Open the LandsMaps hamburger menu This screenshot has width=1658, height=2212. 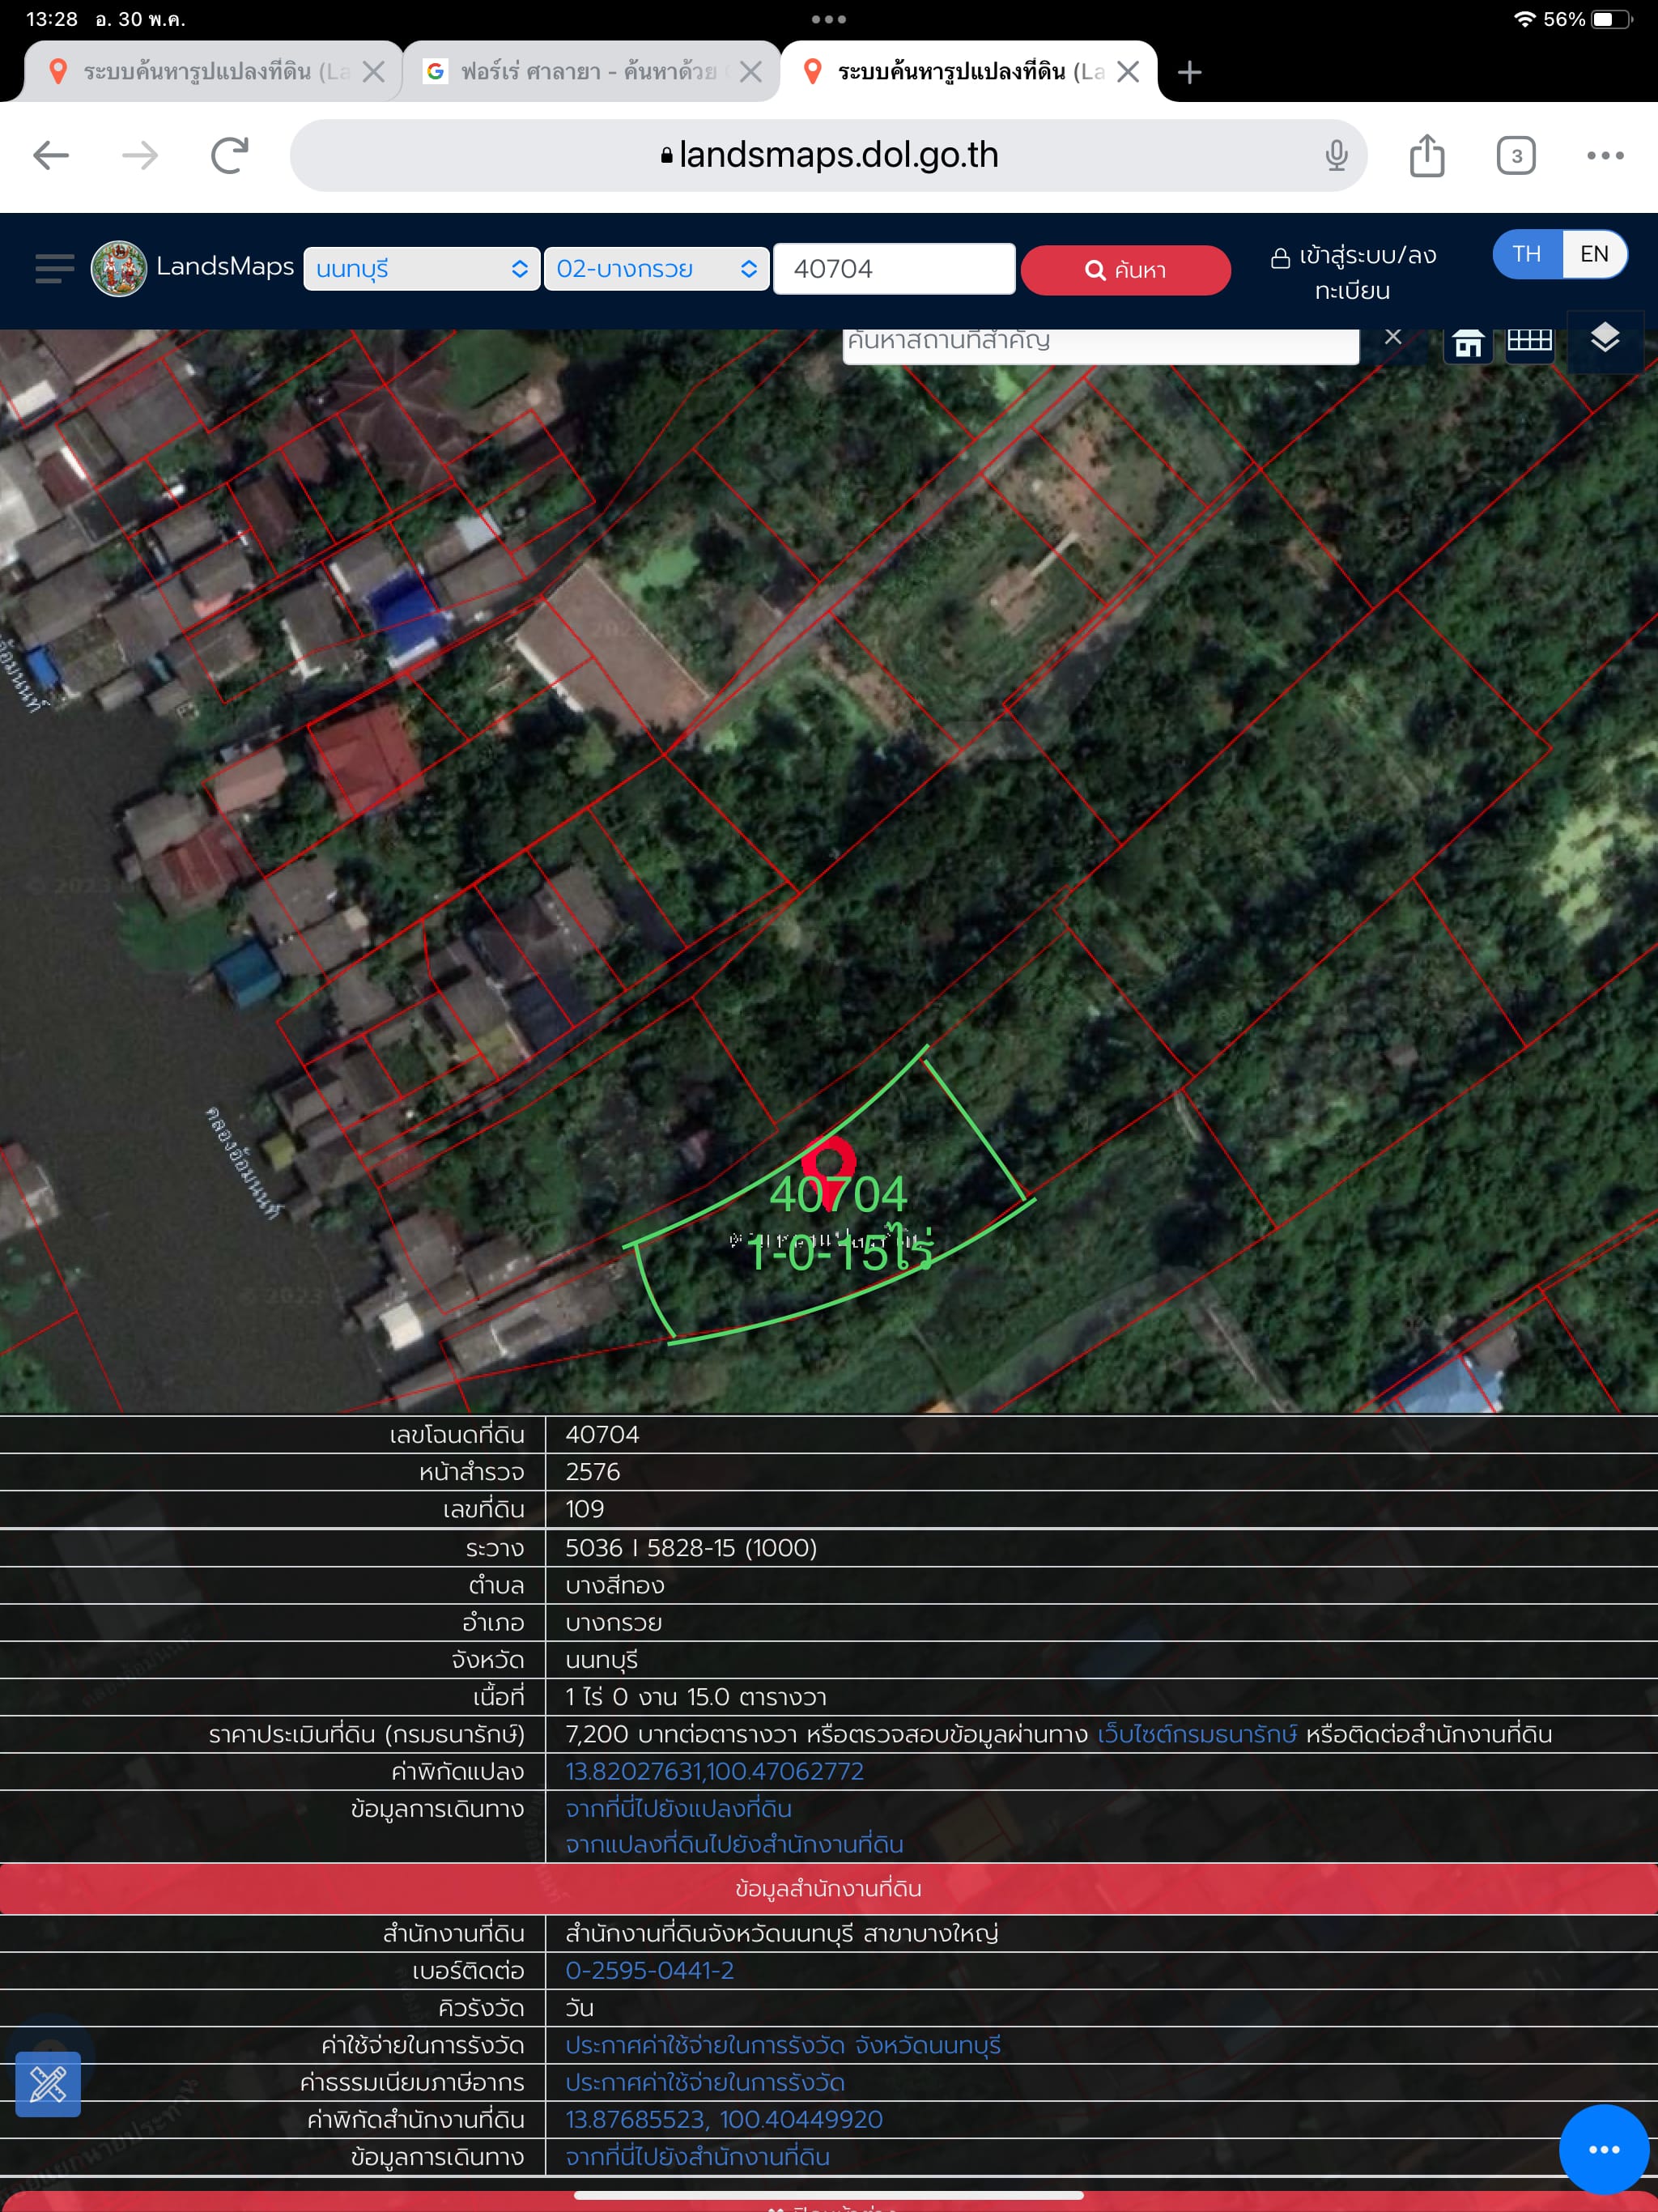coord(54,268)
